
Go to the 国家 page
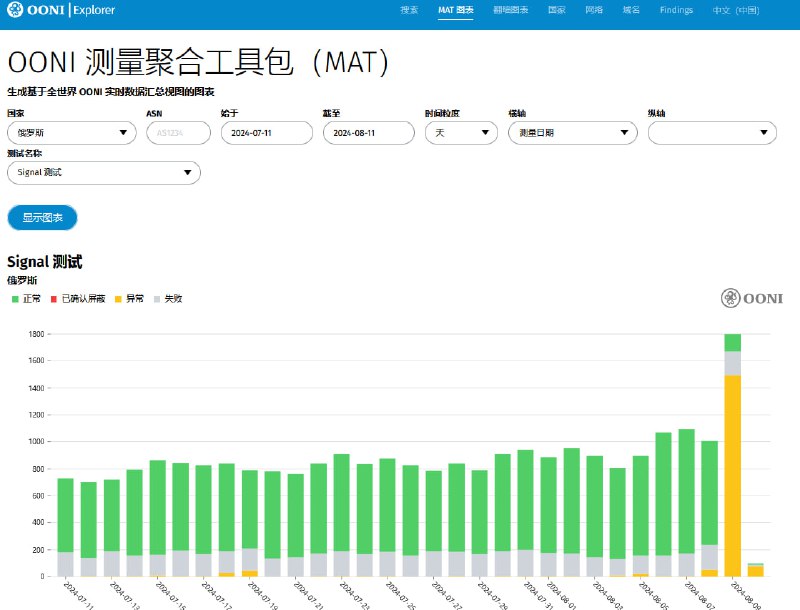[557, 10]
